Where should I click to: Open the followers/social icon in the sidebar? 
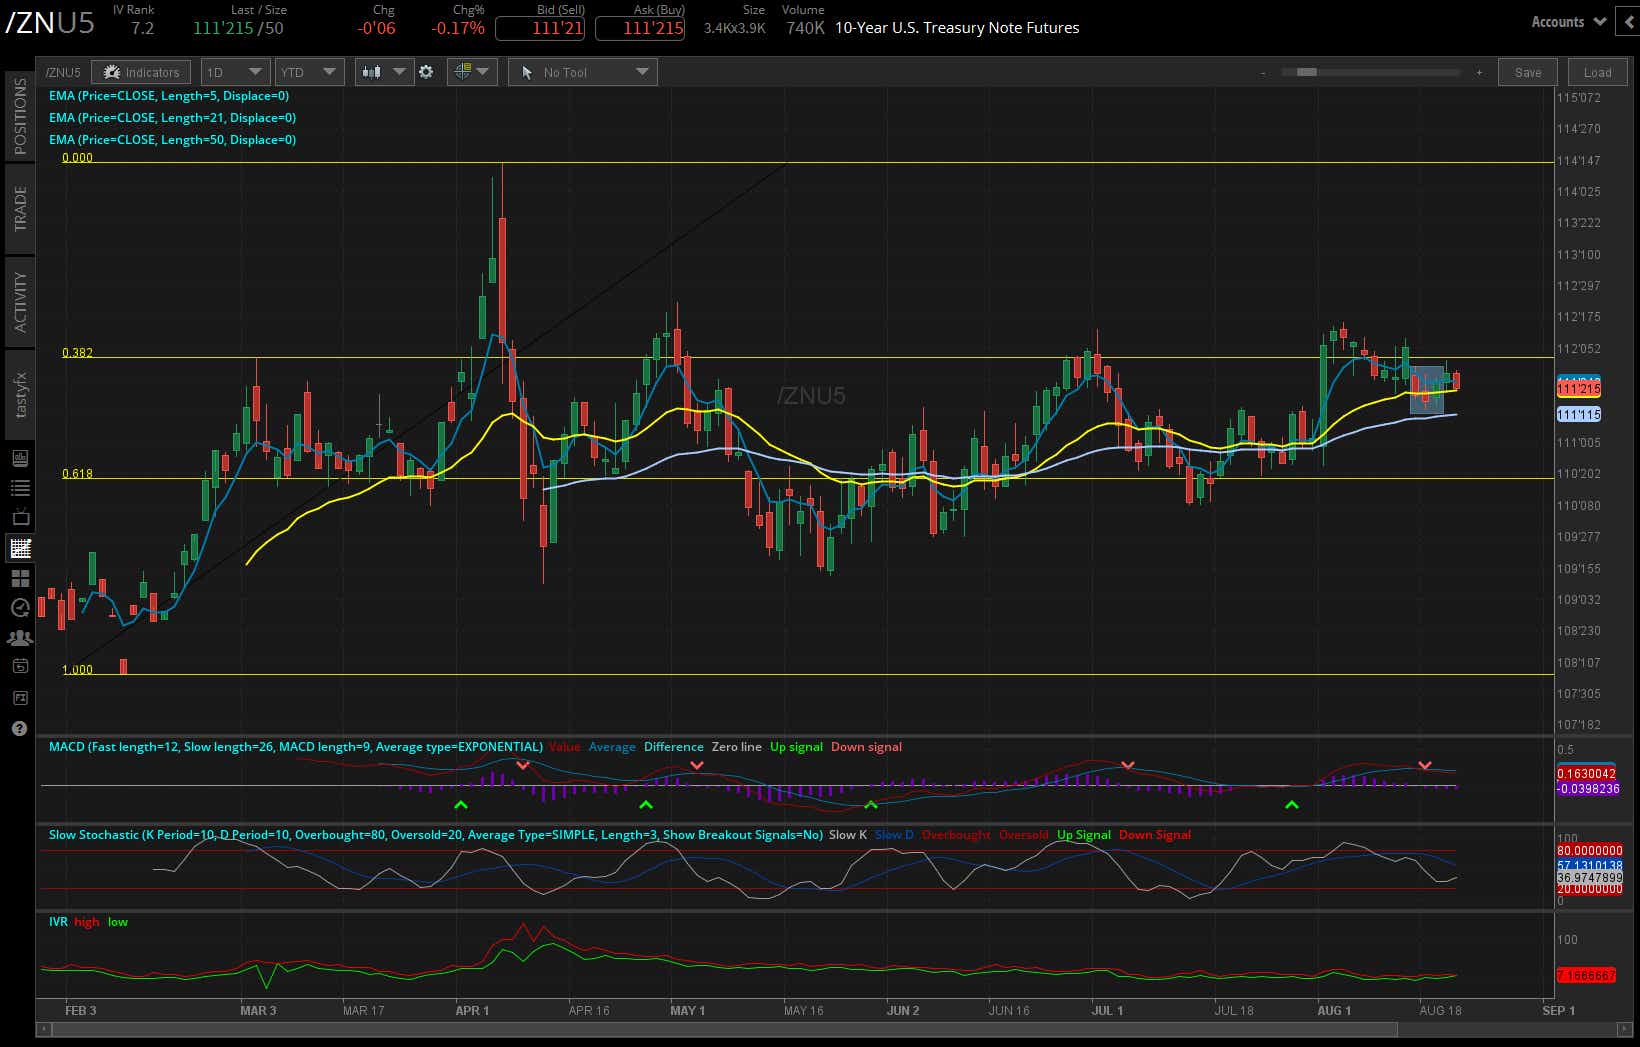click(19, 637)
